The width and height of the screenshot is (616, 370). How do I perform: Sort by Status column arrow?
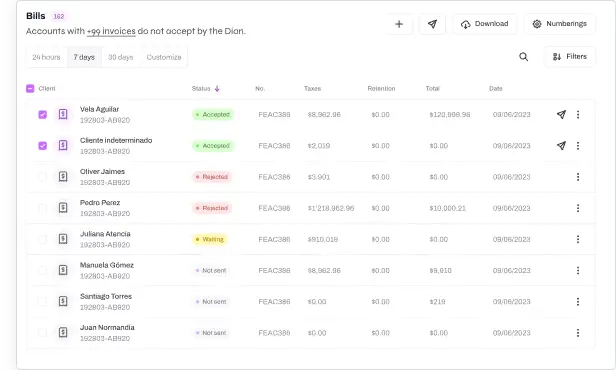(217, 89)
